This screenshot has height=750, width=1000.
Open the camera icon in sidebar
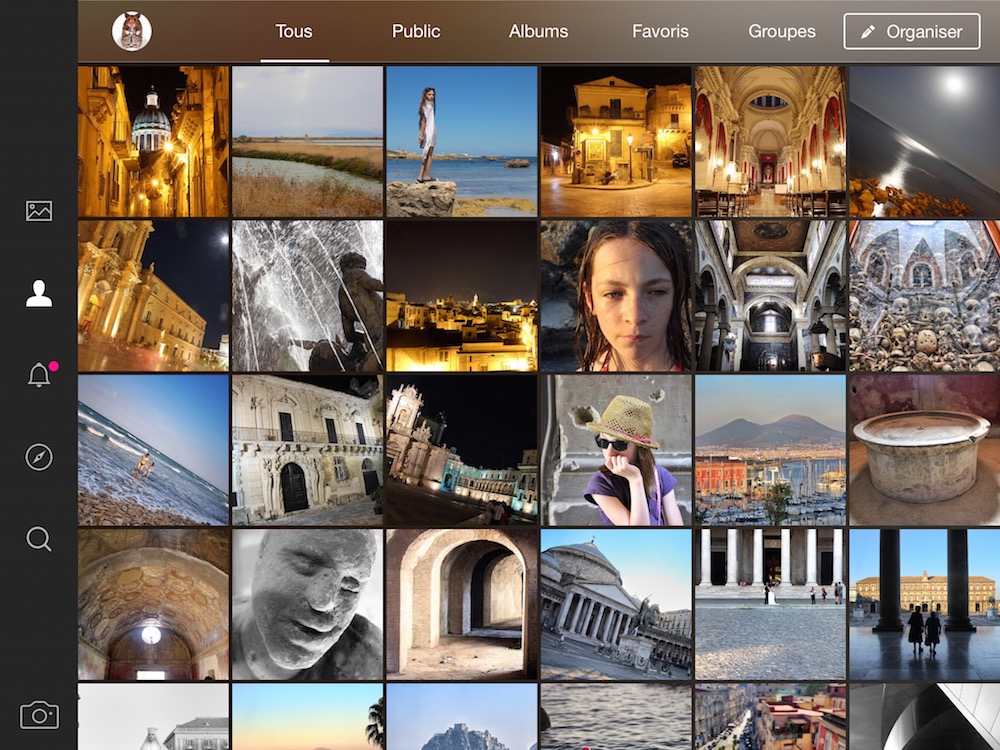coord(40,715)
